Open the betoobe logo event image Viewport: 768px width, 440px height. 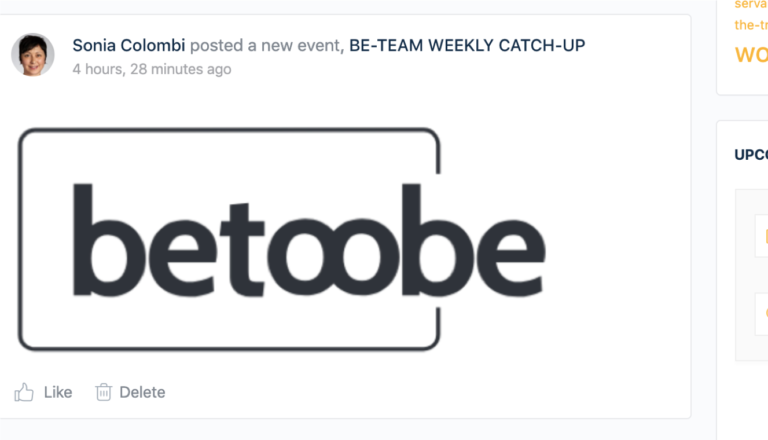[x=282, y=239]
